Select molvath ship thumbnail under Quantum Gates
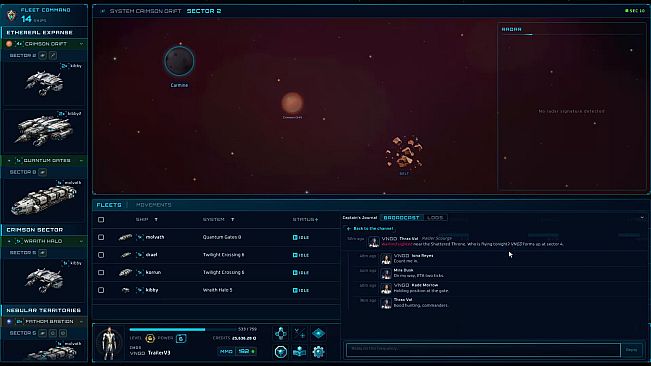The height and width of the screenshot is (366, 651). pos(44,200)
